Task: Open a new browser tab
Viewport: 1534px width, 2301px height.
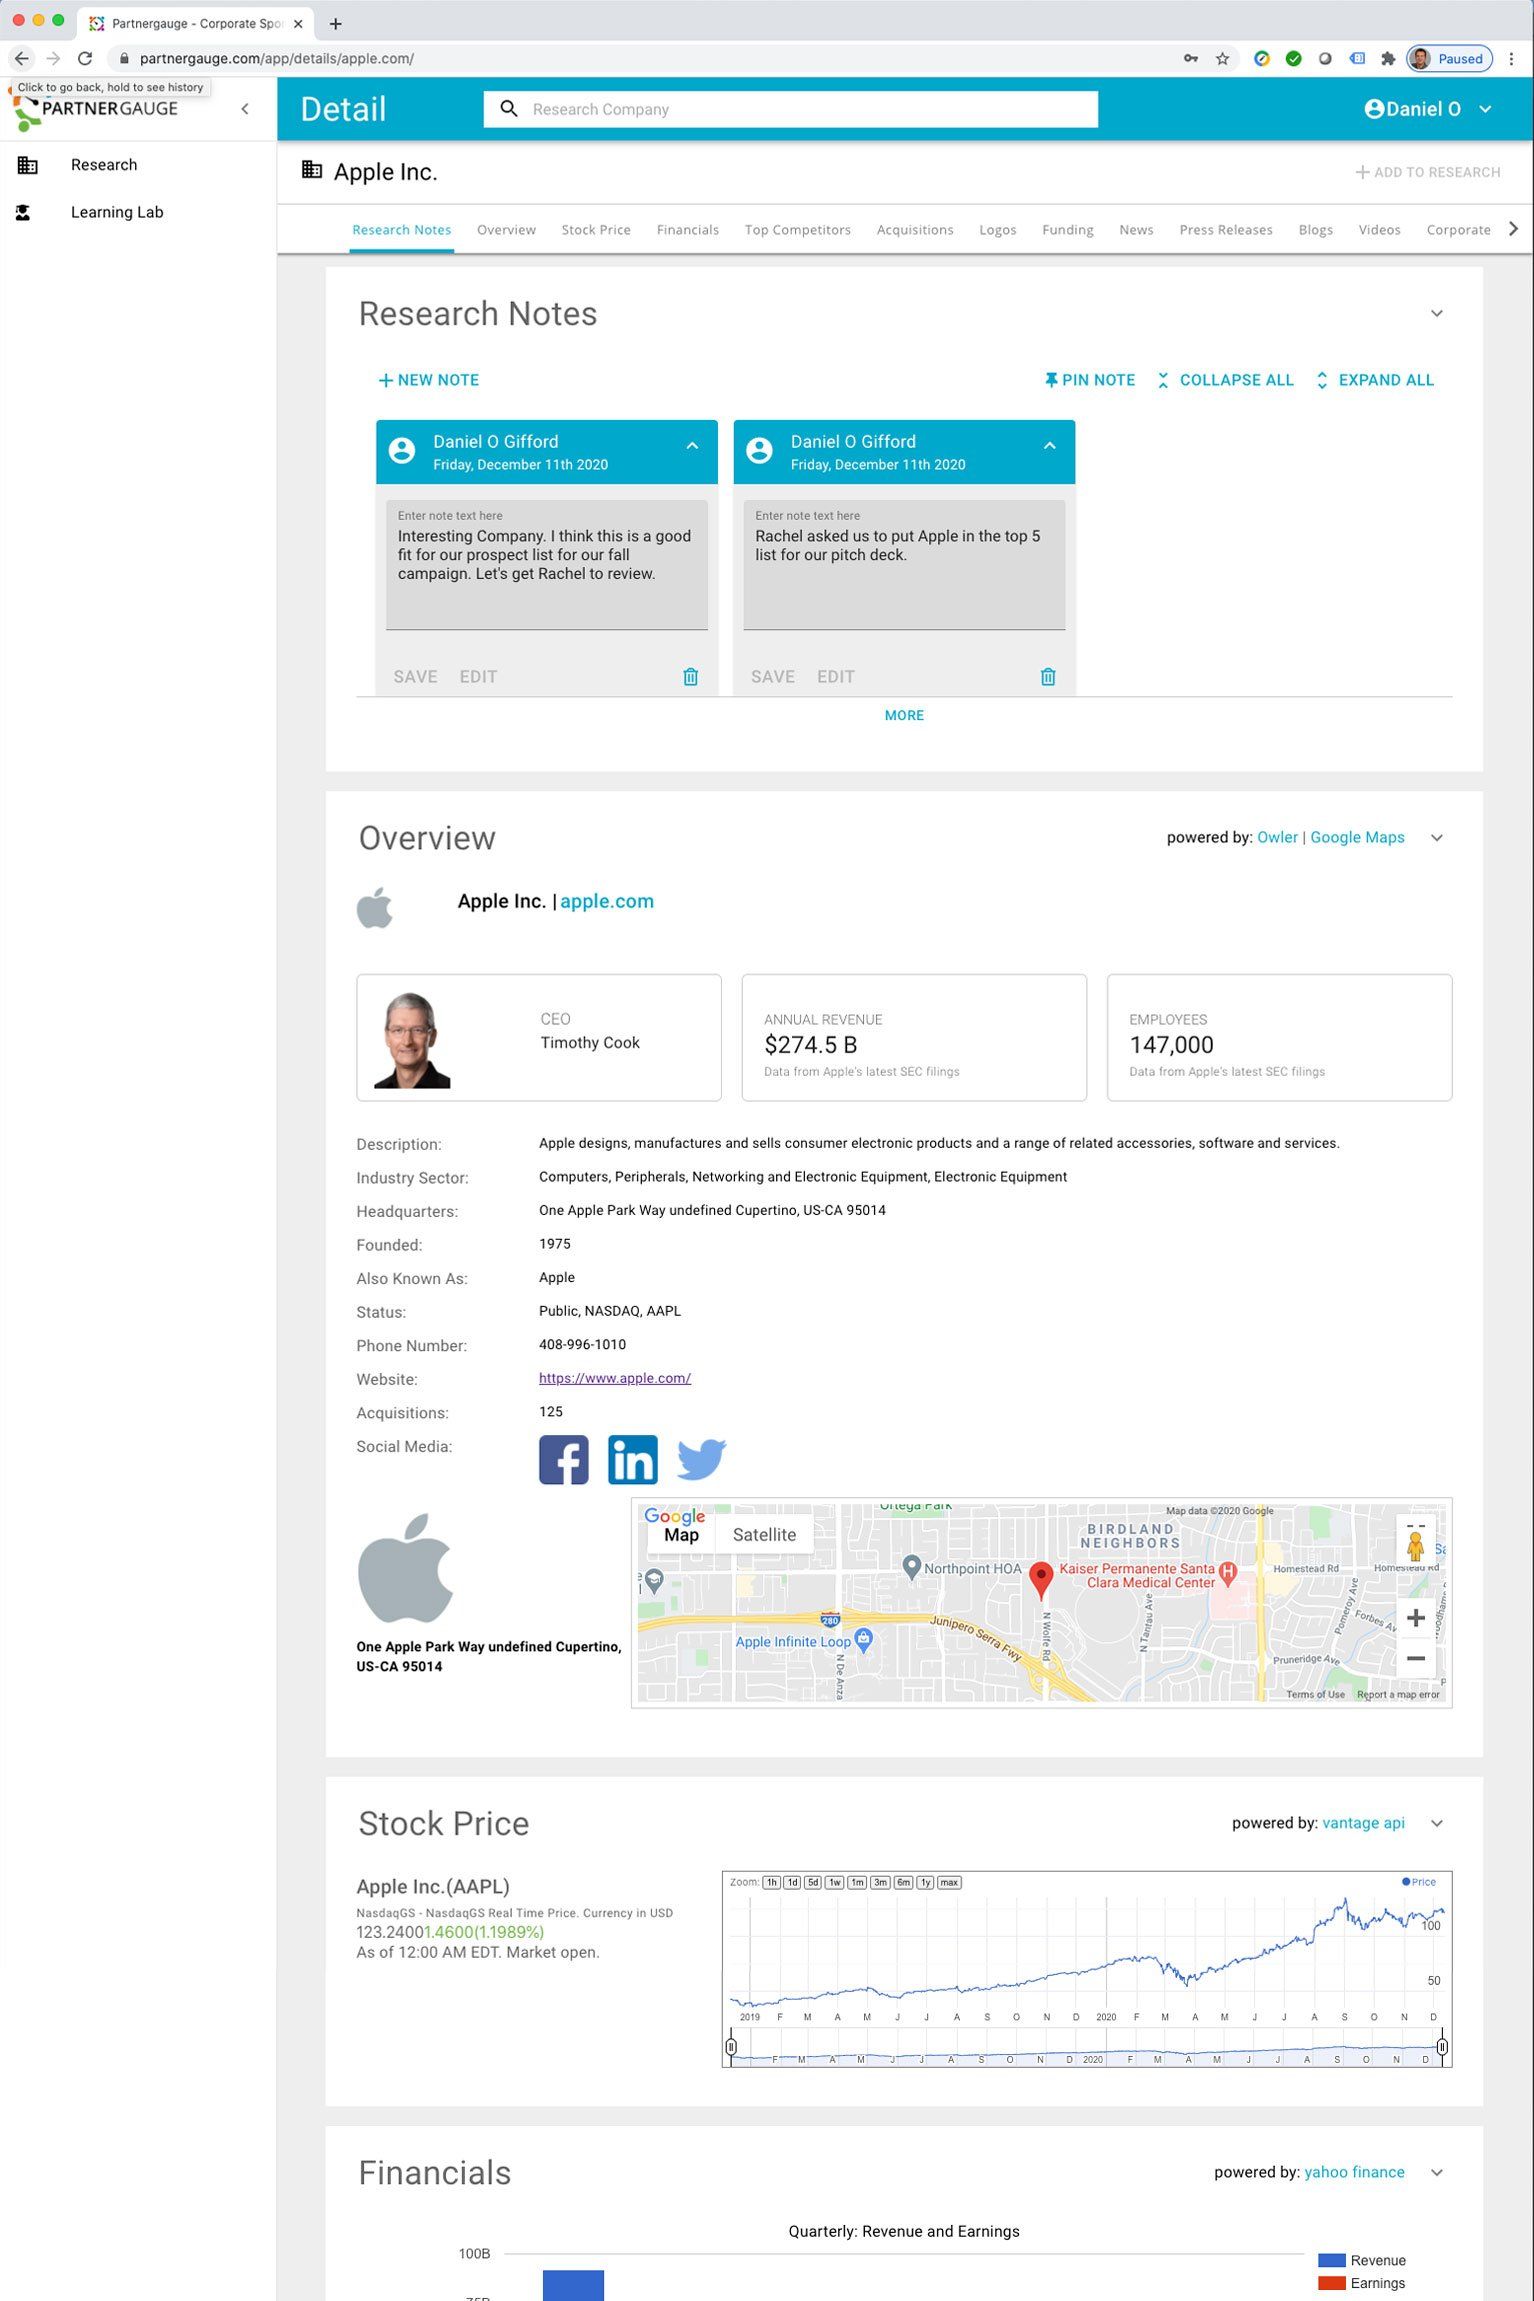Action: (336, 23)
